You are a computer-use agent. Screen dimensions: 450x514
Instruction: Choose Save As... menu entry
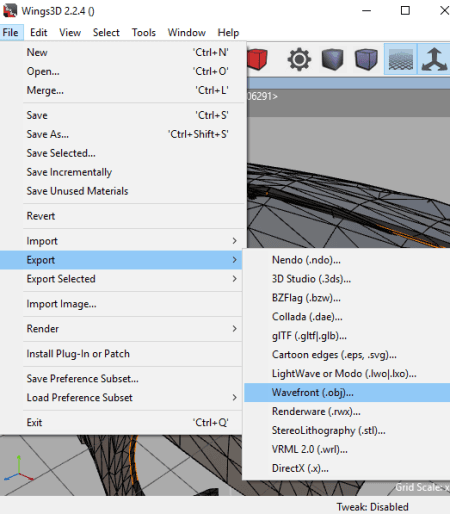click(x=123, y=134)
